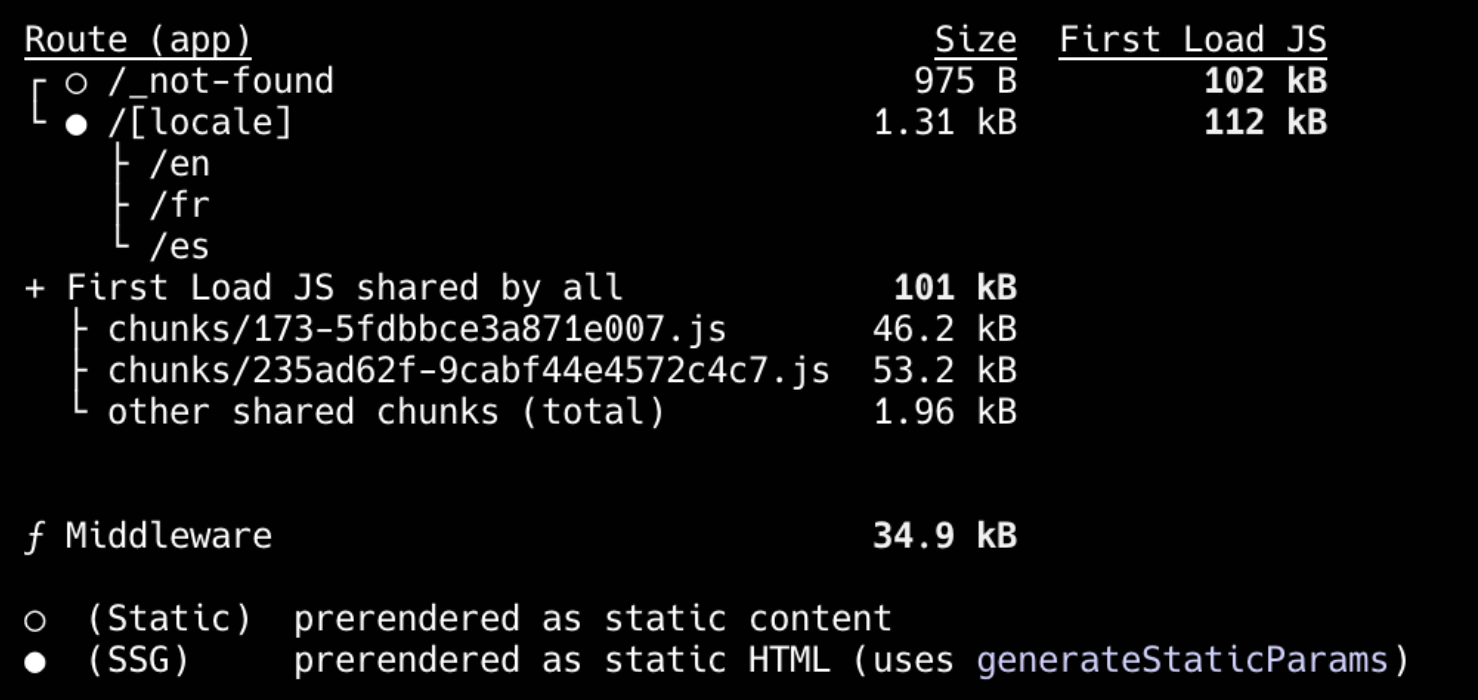1478x700 pixels.
Task: Click the generateStaticParams highlighted text
Action: click(1182, 661)
